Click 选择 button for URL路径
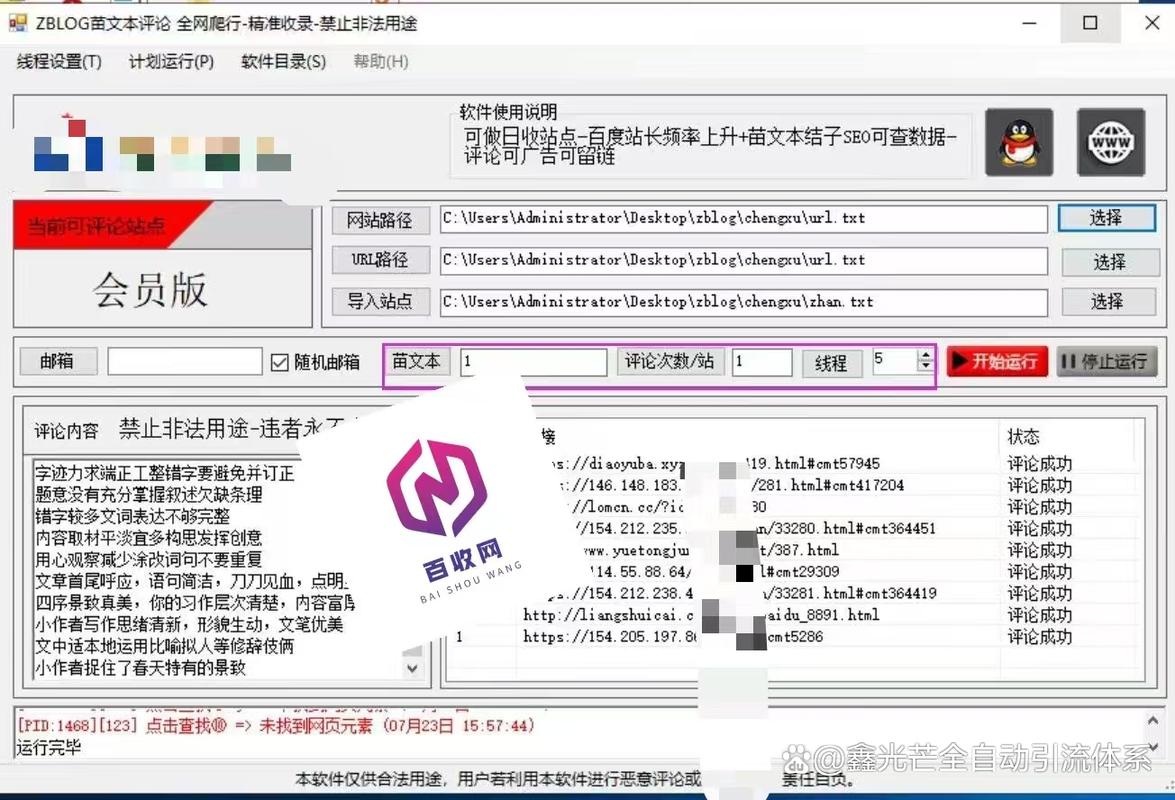This screenshot has width=1175, height=800. coord(1108,262)
